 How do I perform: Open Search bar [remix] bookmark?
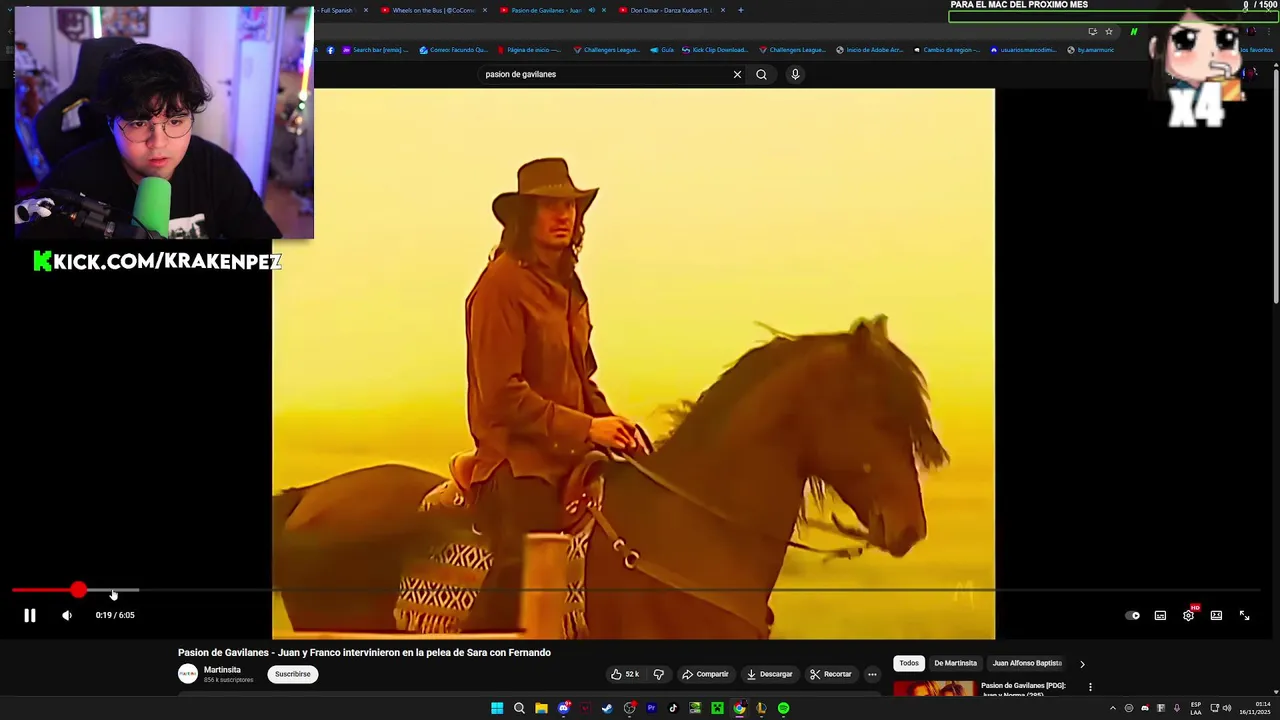(377, 50)
